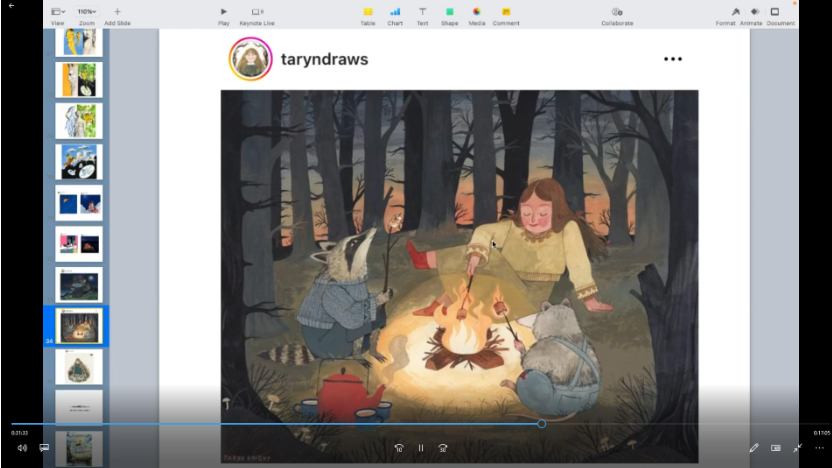Pause the video playback
Viewport: 832px width, 468px height.
[x=421, y=448]
